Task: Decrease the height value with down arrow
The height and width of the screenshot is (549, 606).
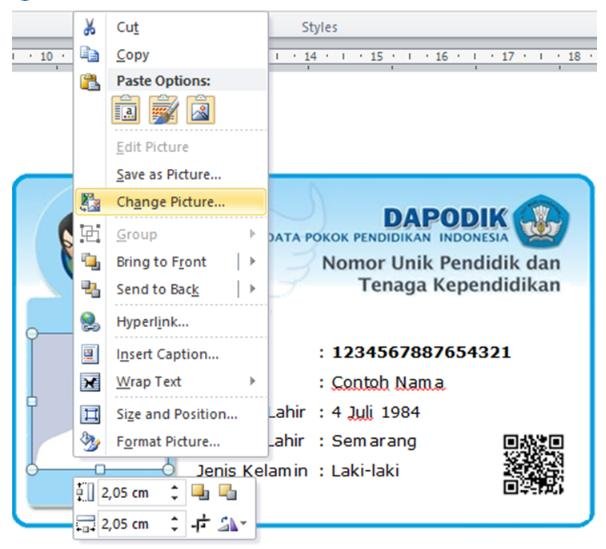Action: pos(175,498)
